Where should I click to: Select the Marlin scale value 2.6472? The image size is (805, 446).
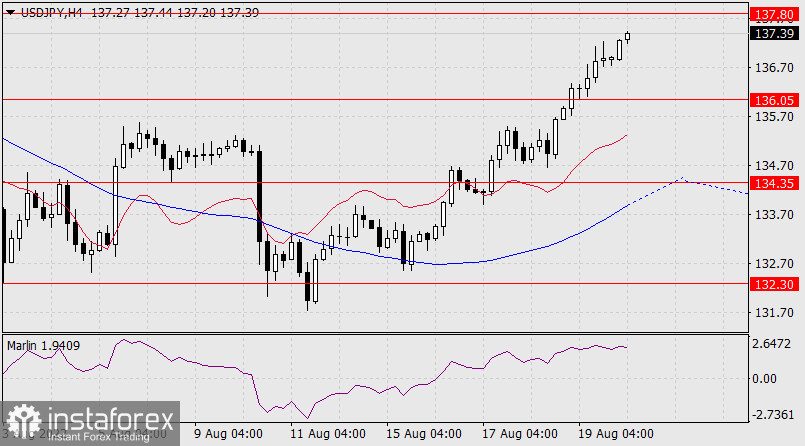(x=772, y=344)
